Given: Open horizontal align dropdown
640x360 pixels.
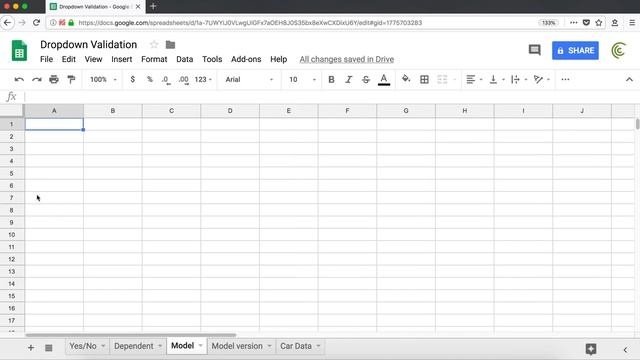Looking at the screenshot, I should [474, 80].
